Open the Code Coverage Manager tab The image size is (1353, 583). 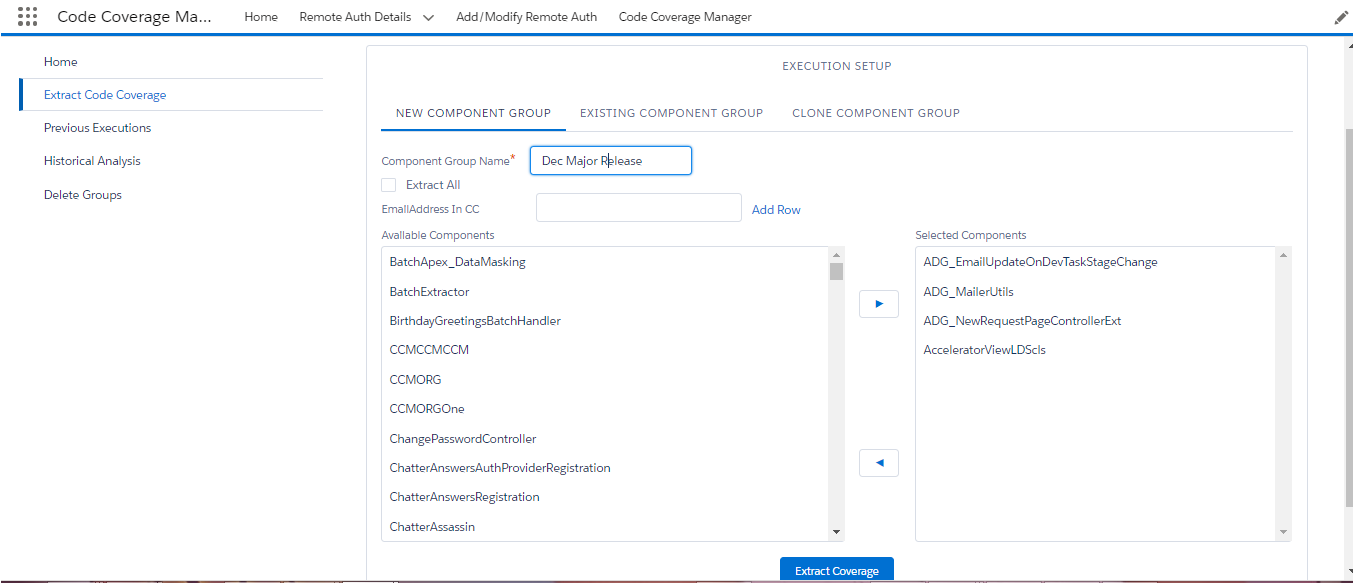pyautogui.click(x=684, y=16)
